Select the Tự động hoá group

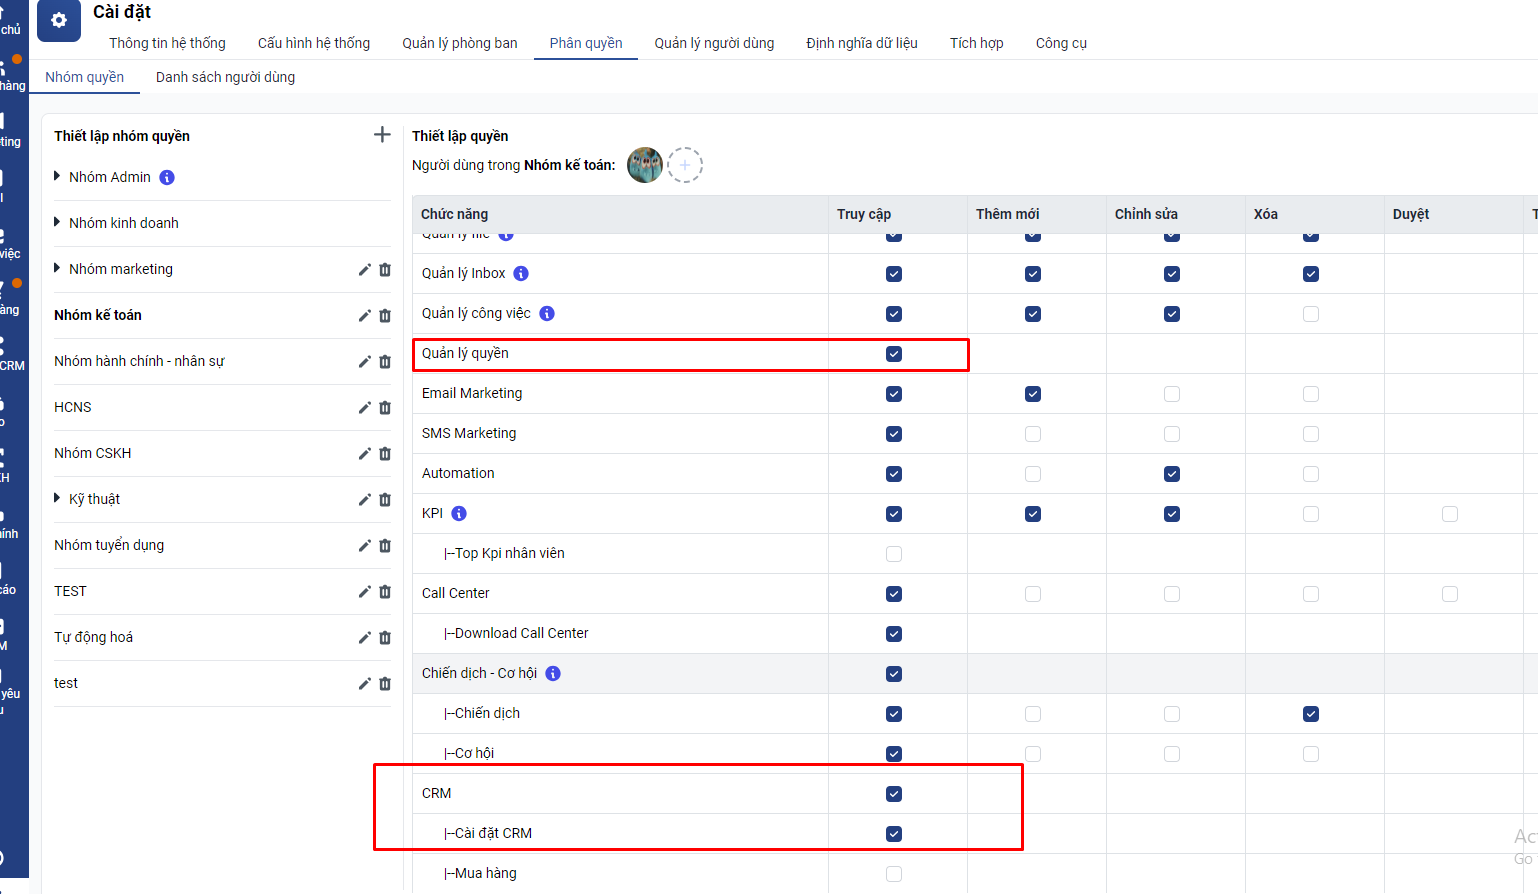93,637
